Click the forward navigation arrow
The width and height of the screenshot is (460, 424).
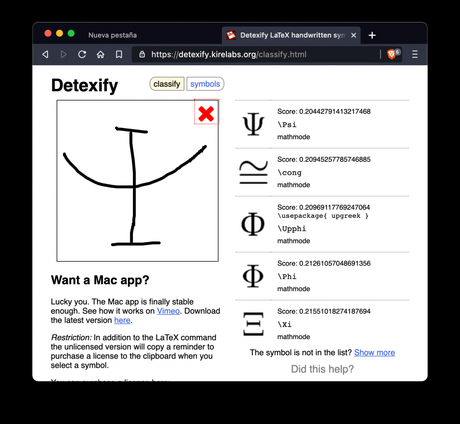pyautogui.click(x=63, y=54)
